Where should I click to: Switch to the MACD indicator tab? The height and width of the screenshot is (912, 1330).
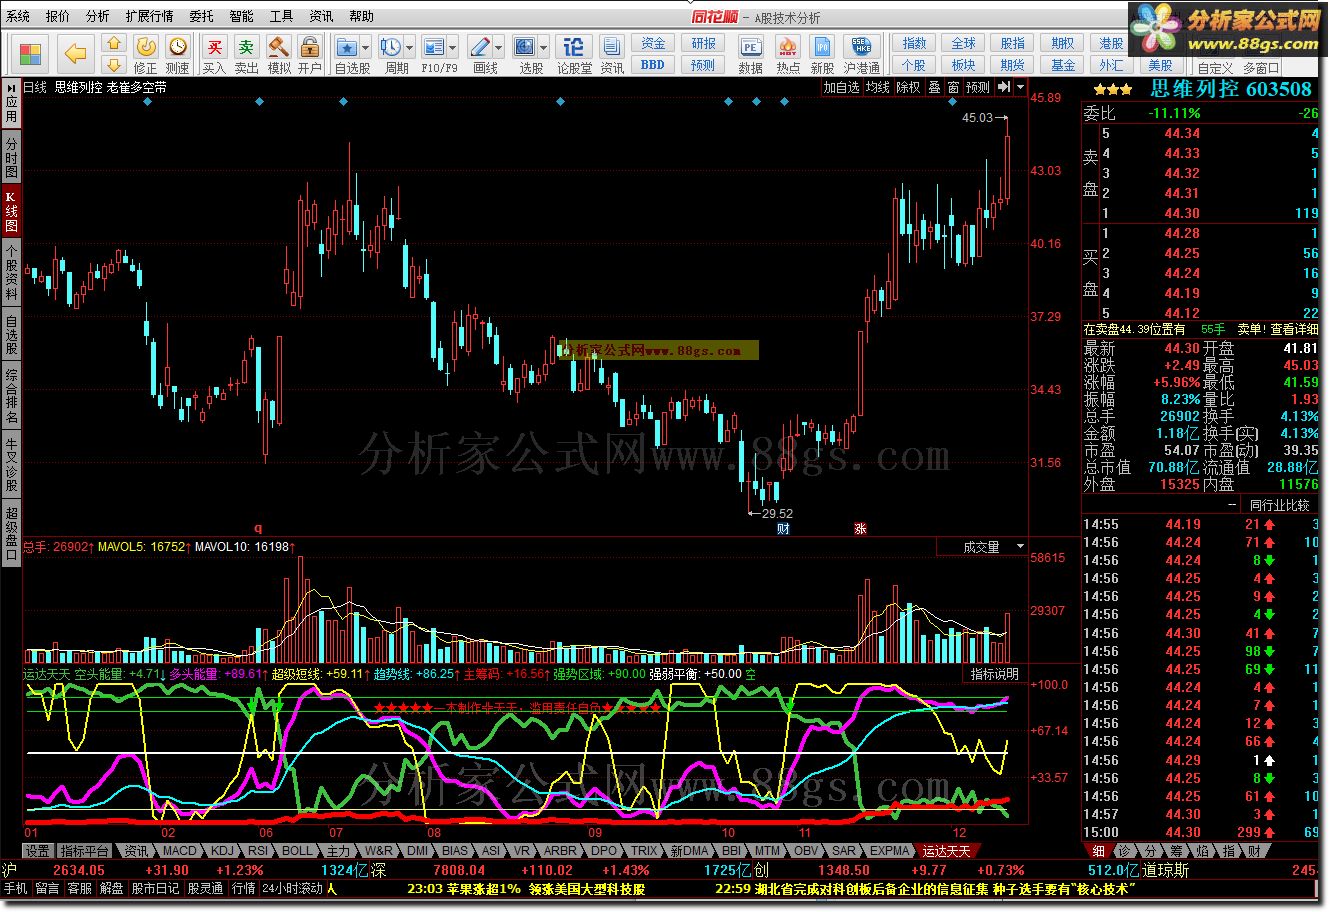tap(180, 851)
